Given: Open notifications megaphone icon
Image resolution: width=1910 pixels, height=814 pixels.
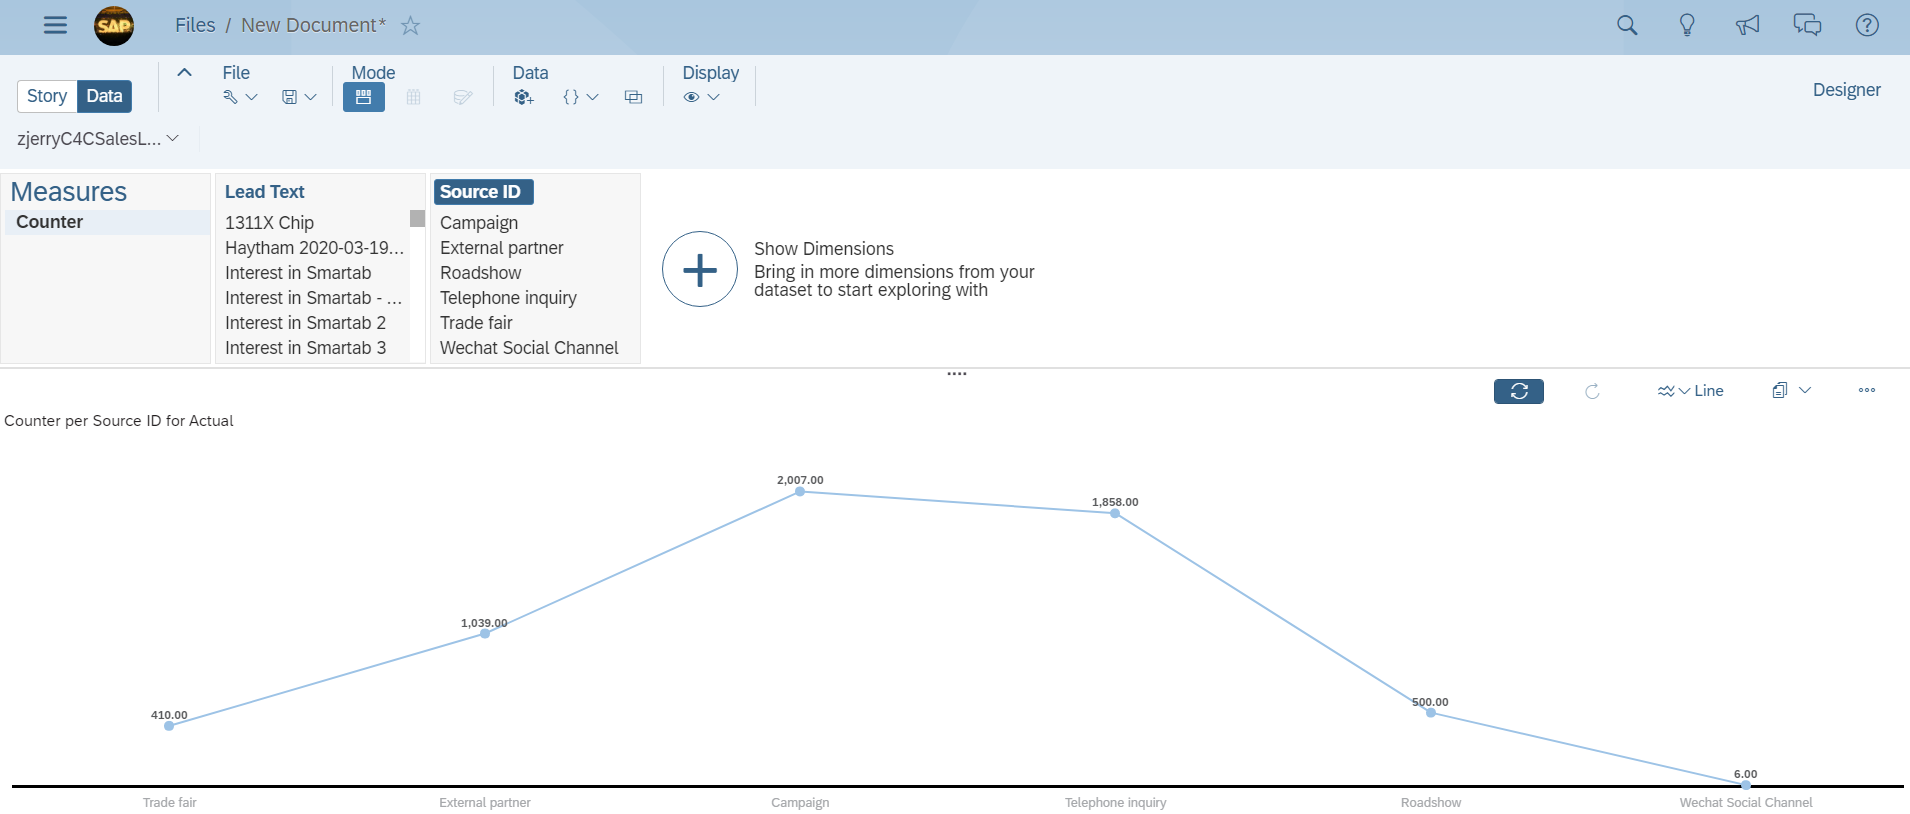Looking at the screenshot, I should pos(1747,25).
